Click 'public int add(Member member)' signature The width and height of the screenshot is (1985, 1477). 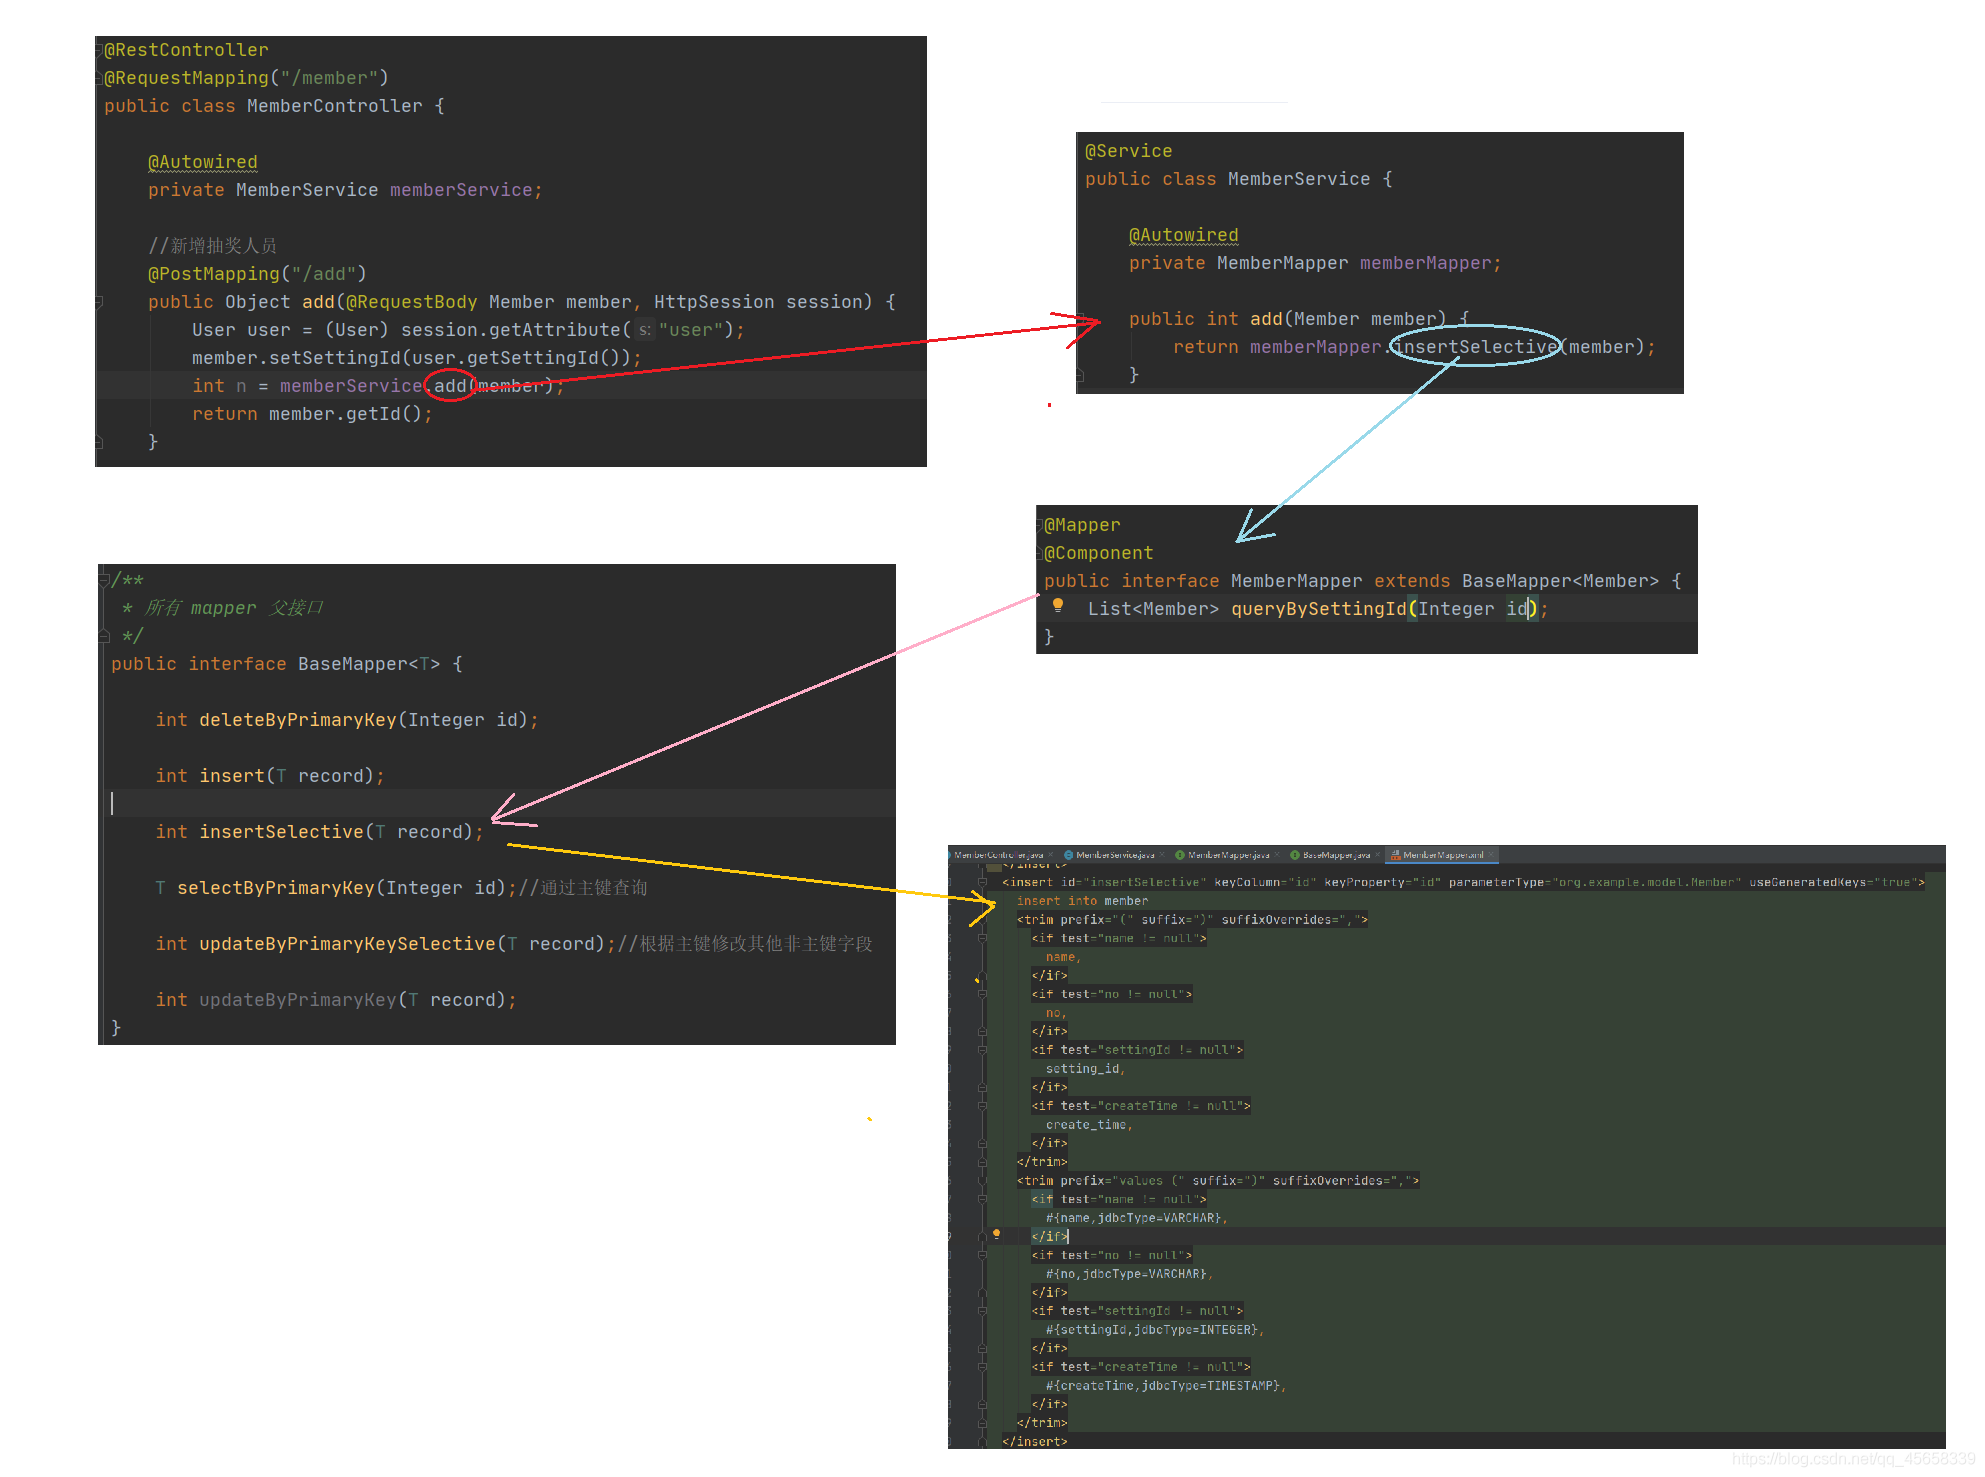pos(1287,319)
